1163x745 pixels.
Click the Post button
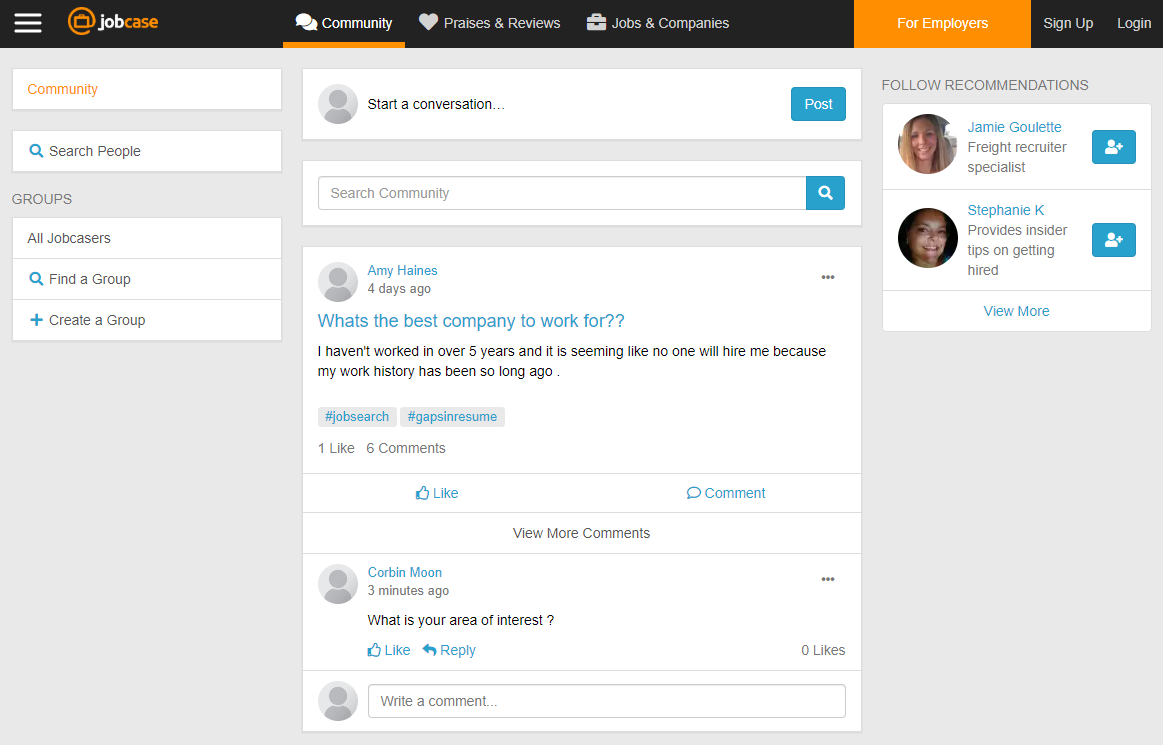[818, 104]
